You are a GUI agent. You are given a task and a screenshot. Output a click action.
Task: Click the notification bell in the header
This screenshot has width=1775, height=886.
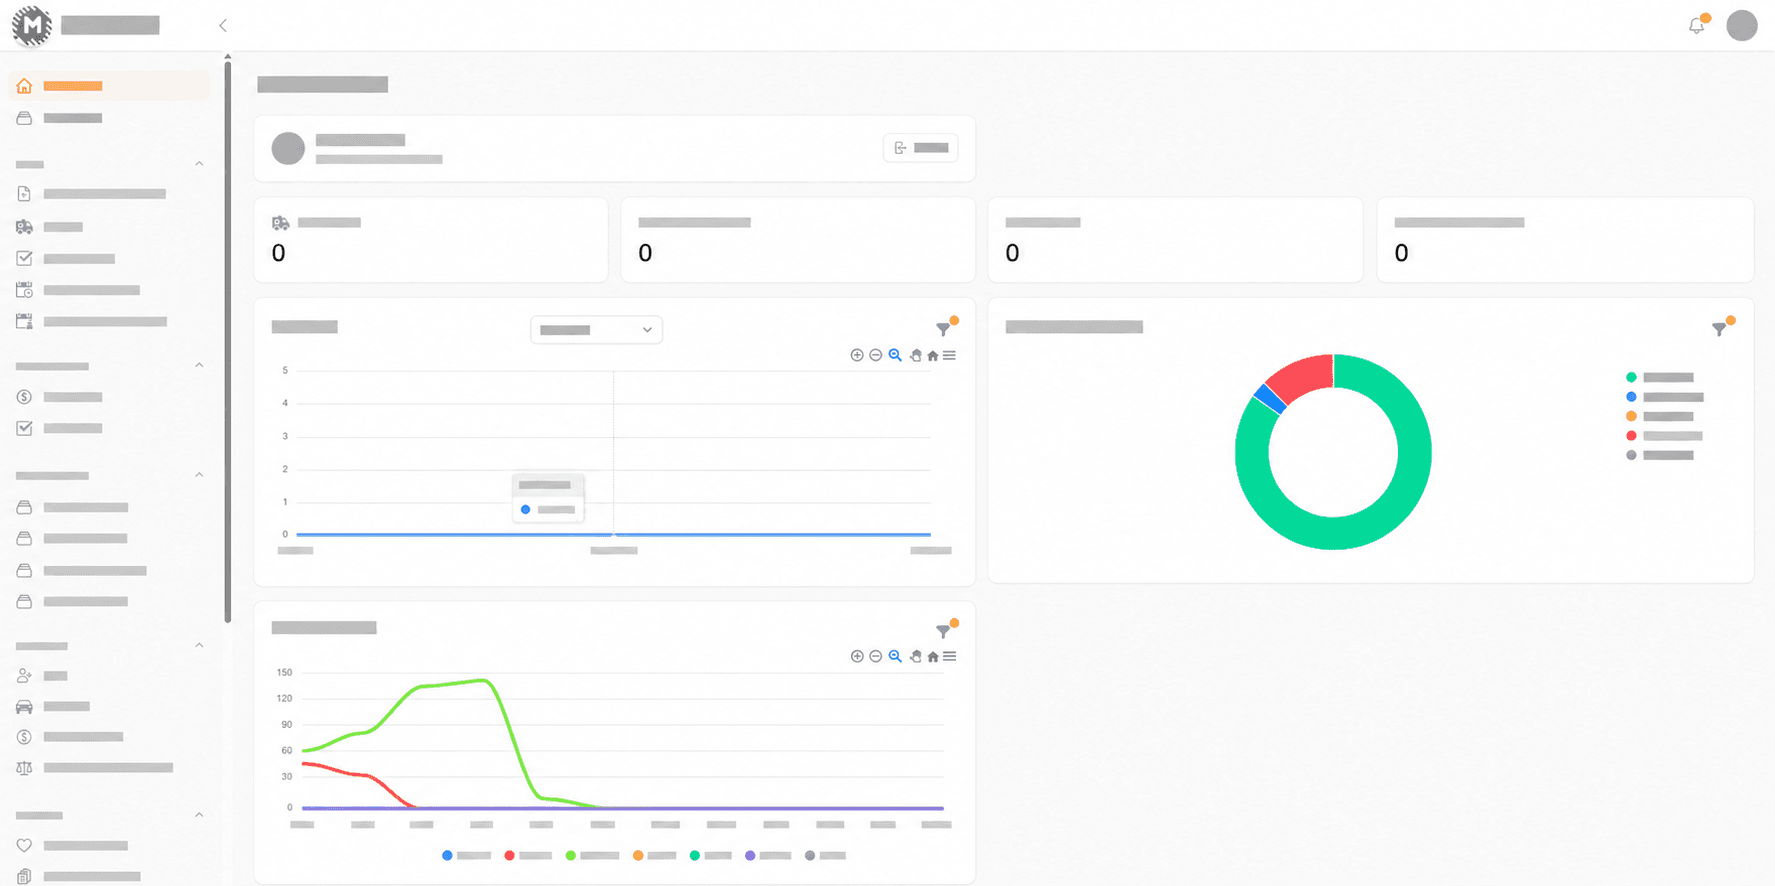(x=1696, y=26)
